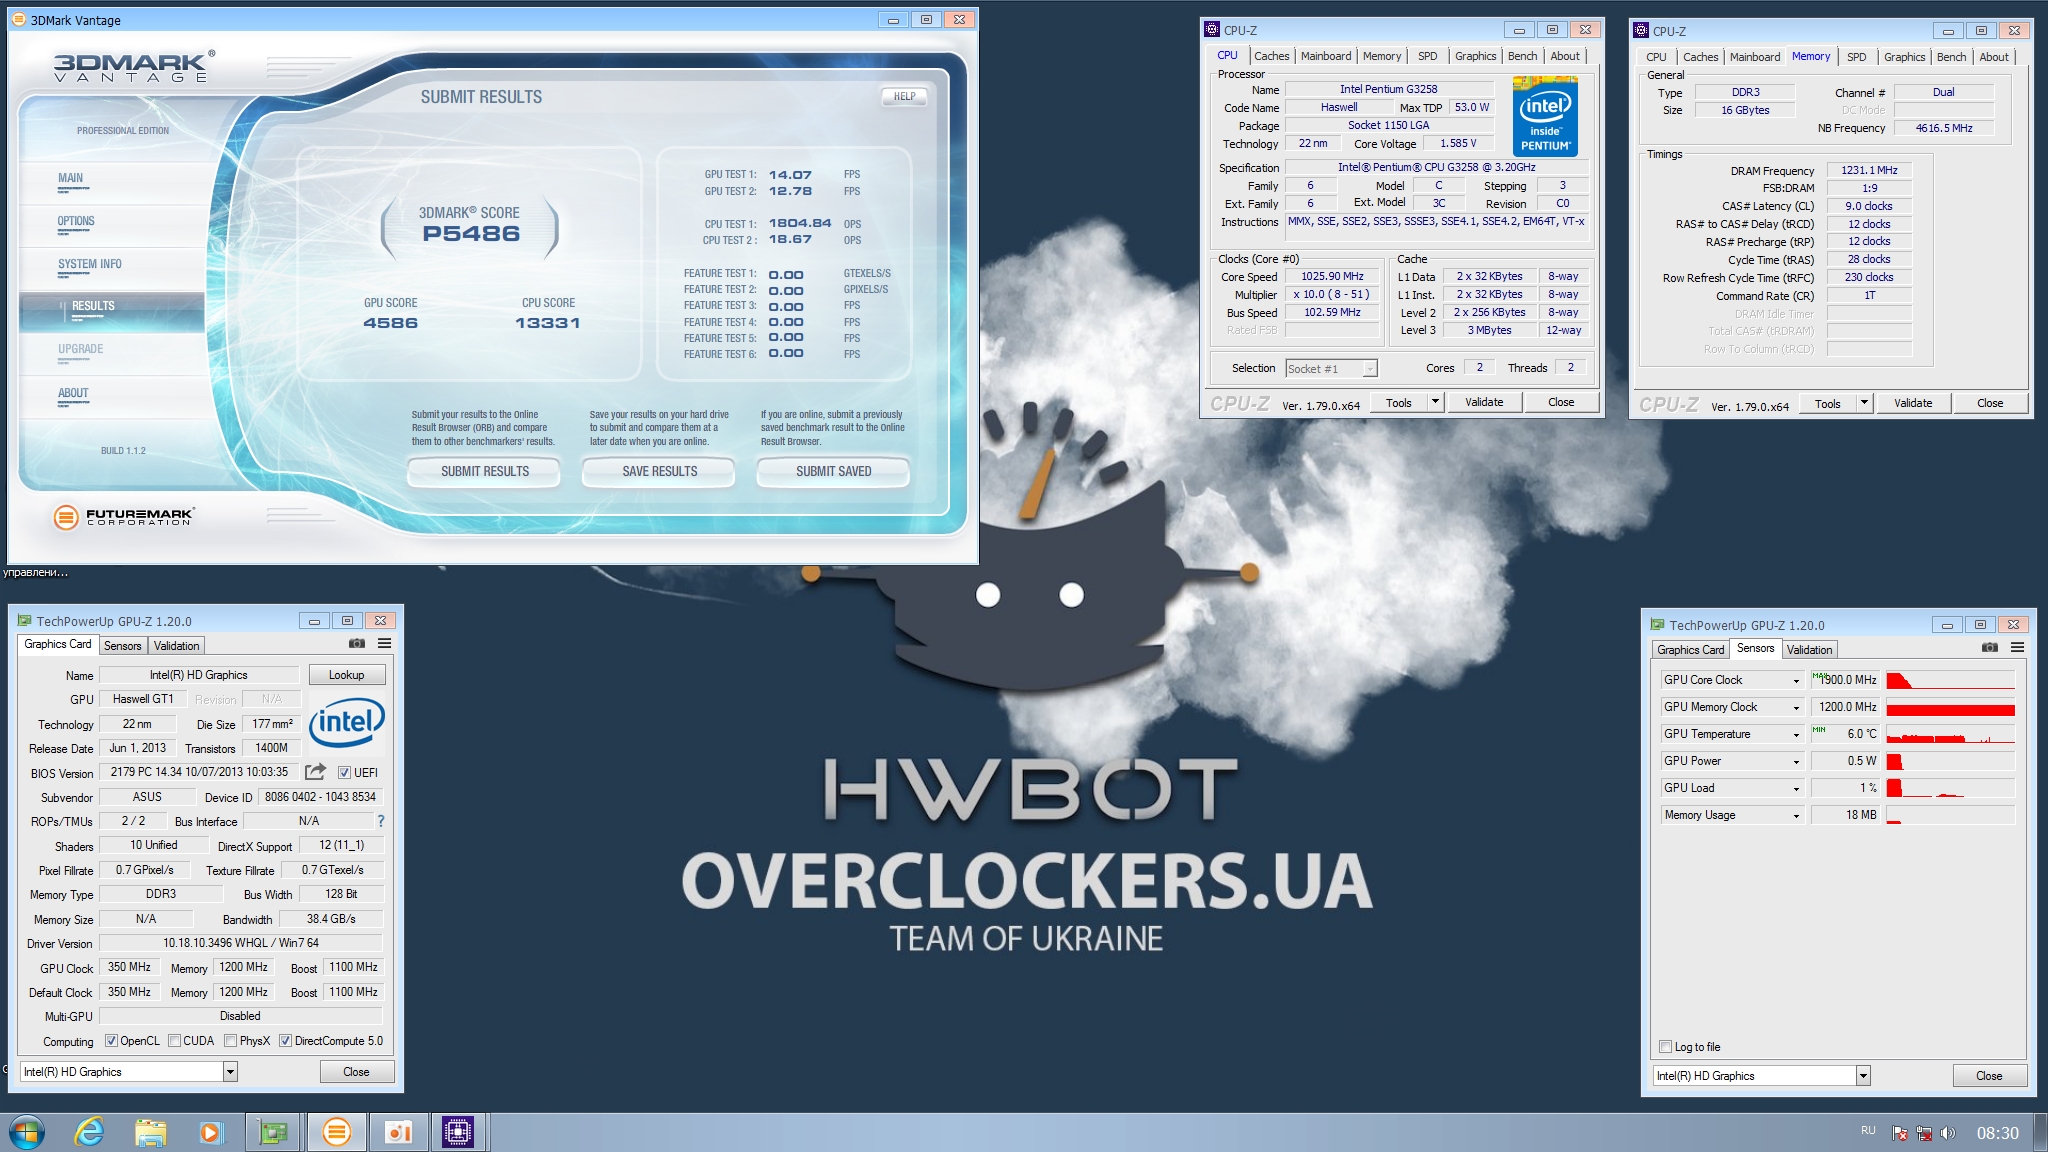
Task: Click the network status icon in system tray
Action: coord(1923,1133)
